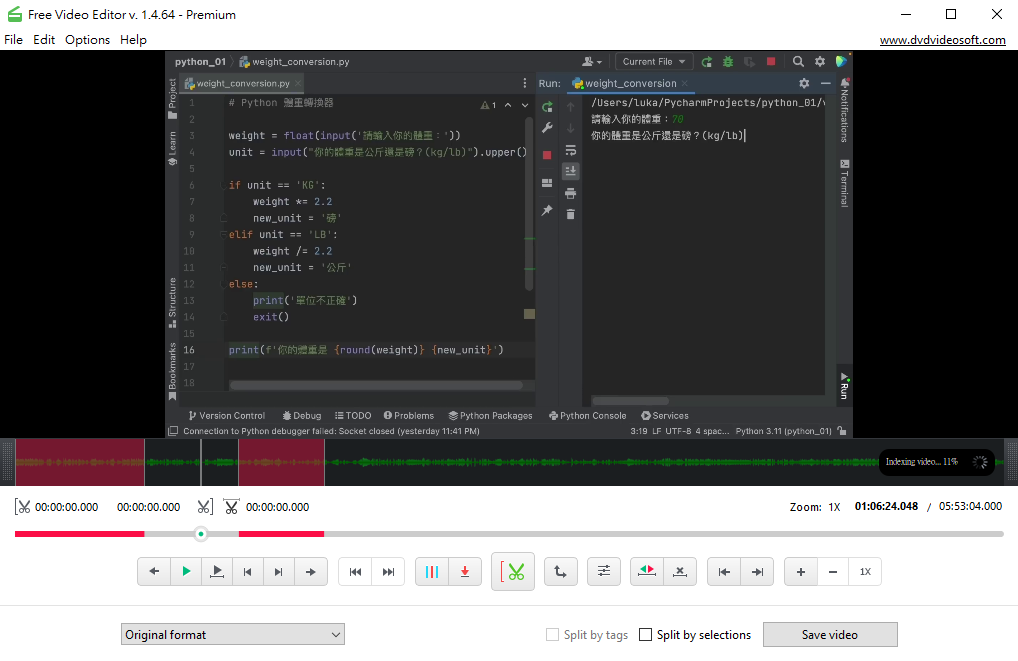Expand the Original format dropdown

point(233,634)
